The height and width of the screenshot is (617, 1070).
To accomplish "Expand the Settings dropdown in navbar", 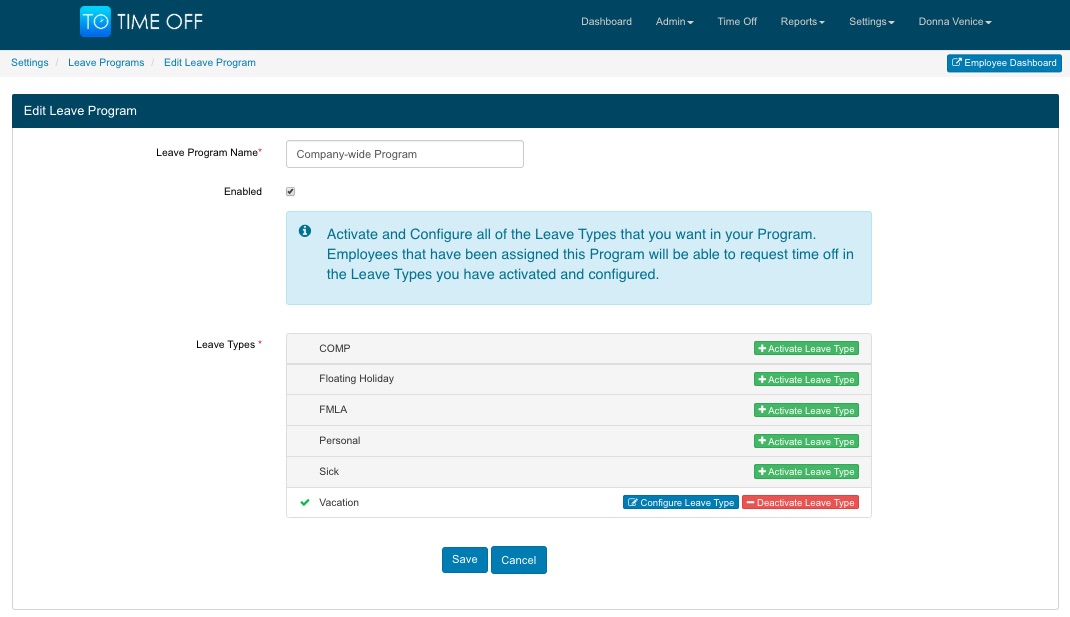I will click(x=871, y=22).
